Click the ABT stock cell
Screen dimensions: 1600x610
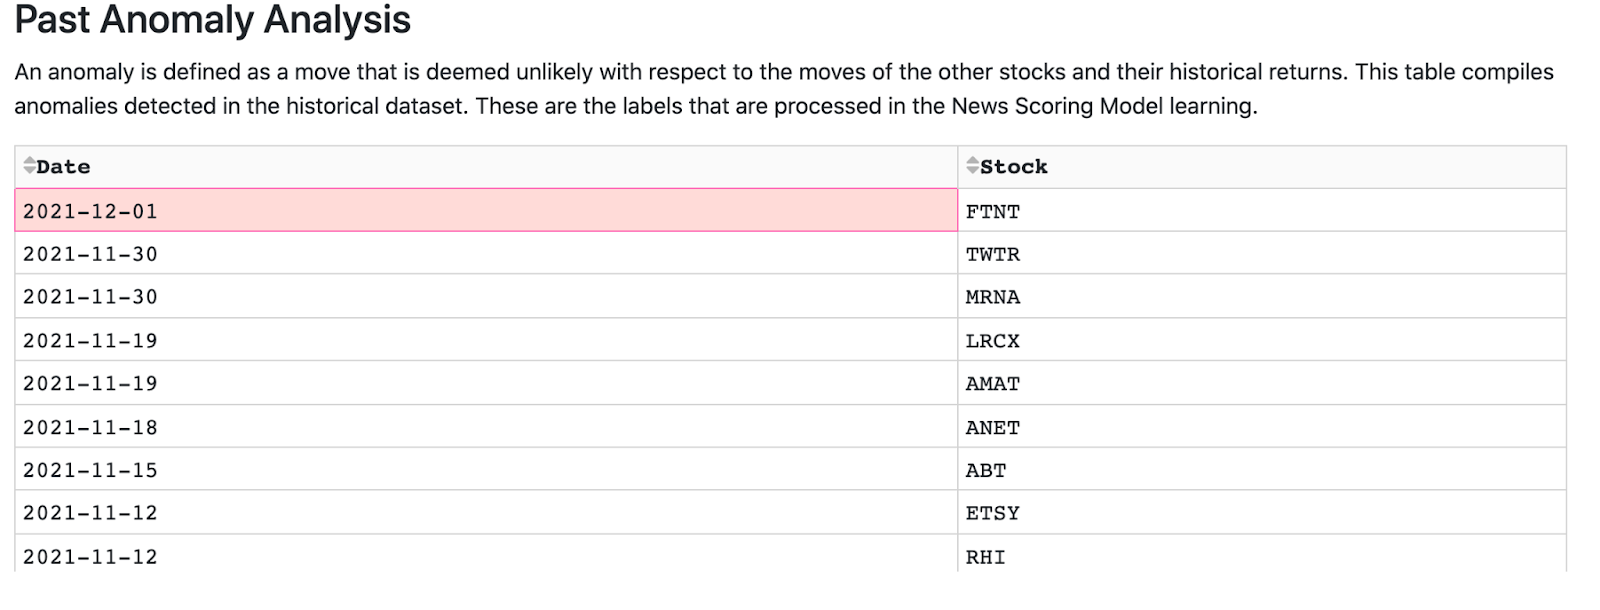[x=985, y=470]
